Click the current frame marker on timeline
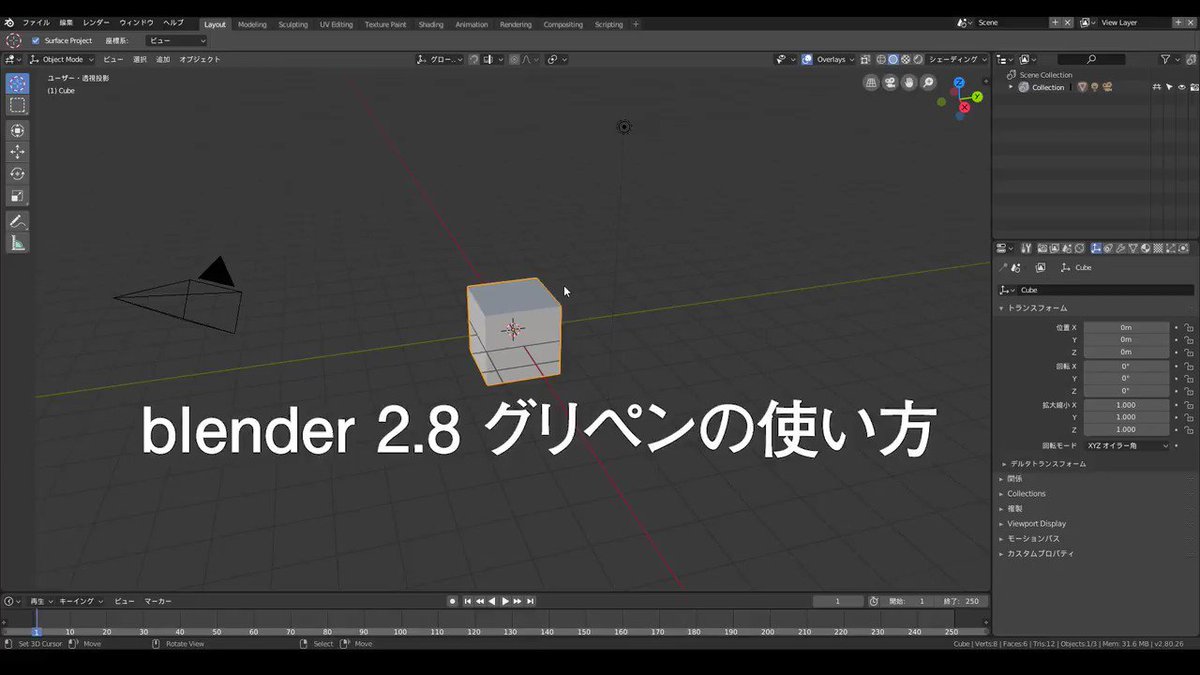Screen dimensions: 1200x675 (x=36, y=632)
